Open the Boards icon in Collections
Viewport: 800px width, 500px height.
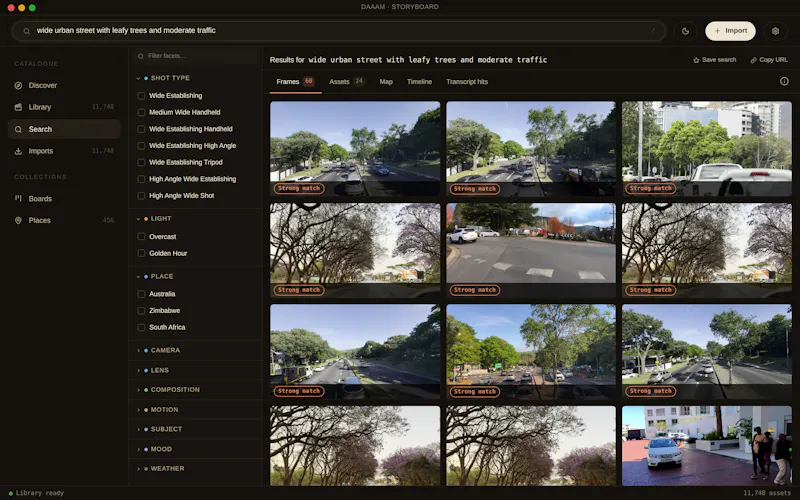[x=18, y=198]
